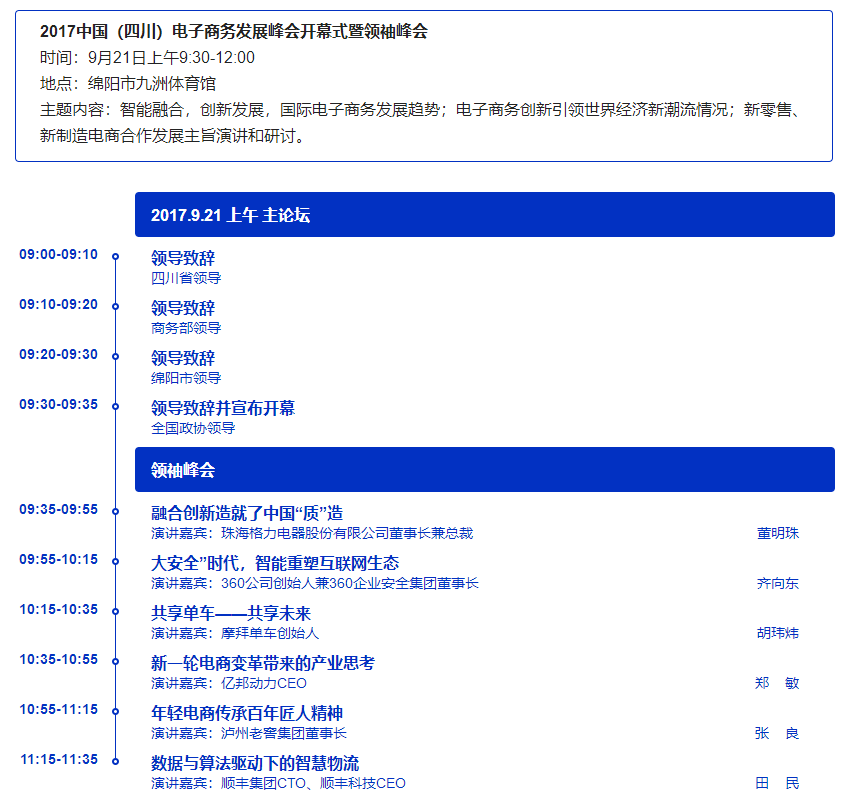Click the timeline marker for 09:35-09:55

tap(115, 511)
